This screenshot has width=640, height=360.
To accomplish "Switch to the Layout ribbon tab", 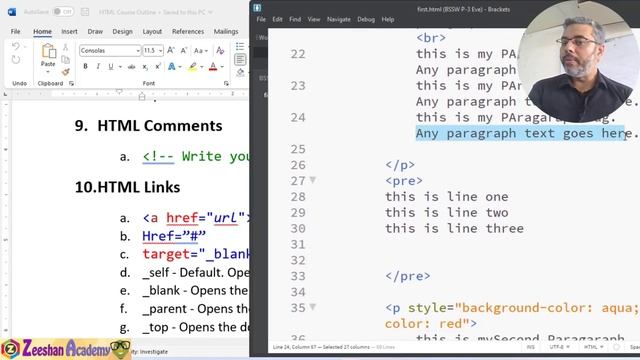I will (152, 31).
